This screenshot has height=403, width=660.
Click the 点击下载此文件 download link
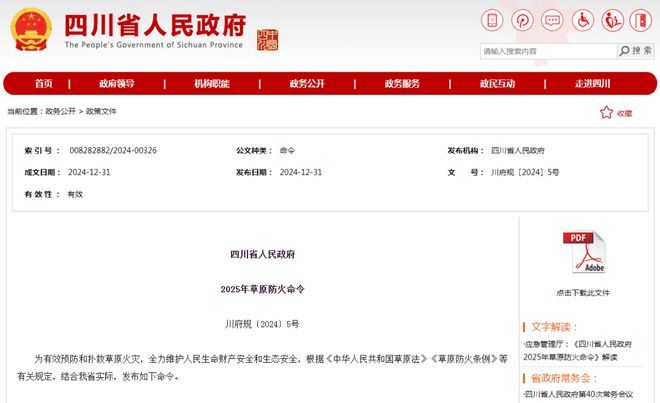coord(583,293)
